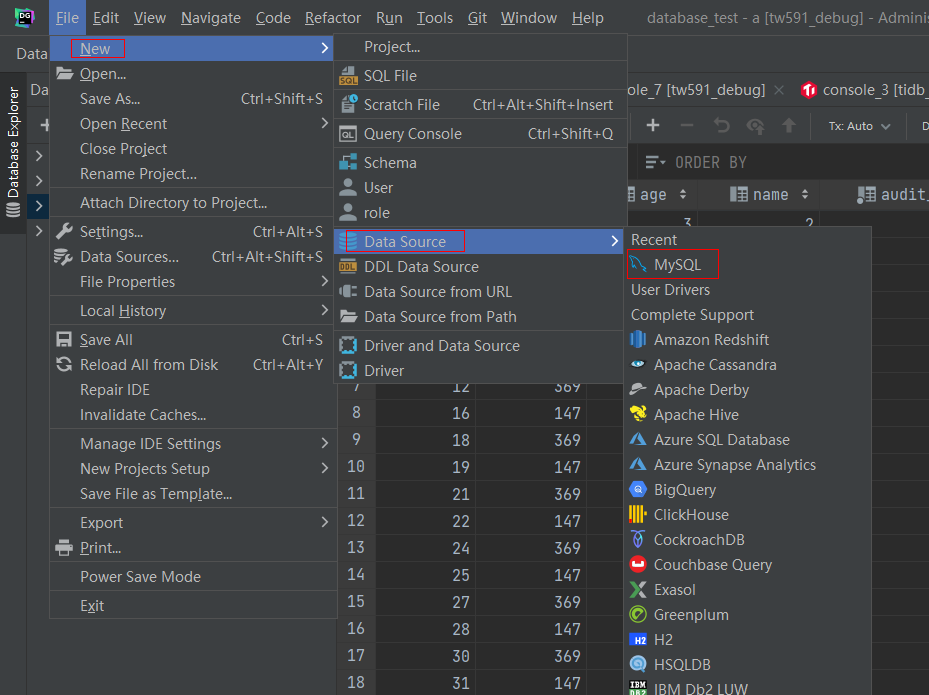Open the Navigate menu
Screen dimensions: 929x695
tap(211, 18)
